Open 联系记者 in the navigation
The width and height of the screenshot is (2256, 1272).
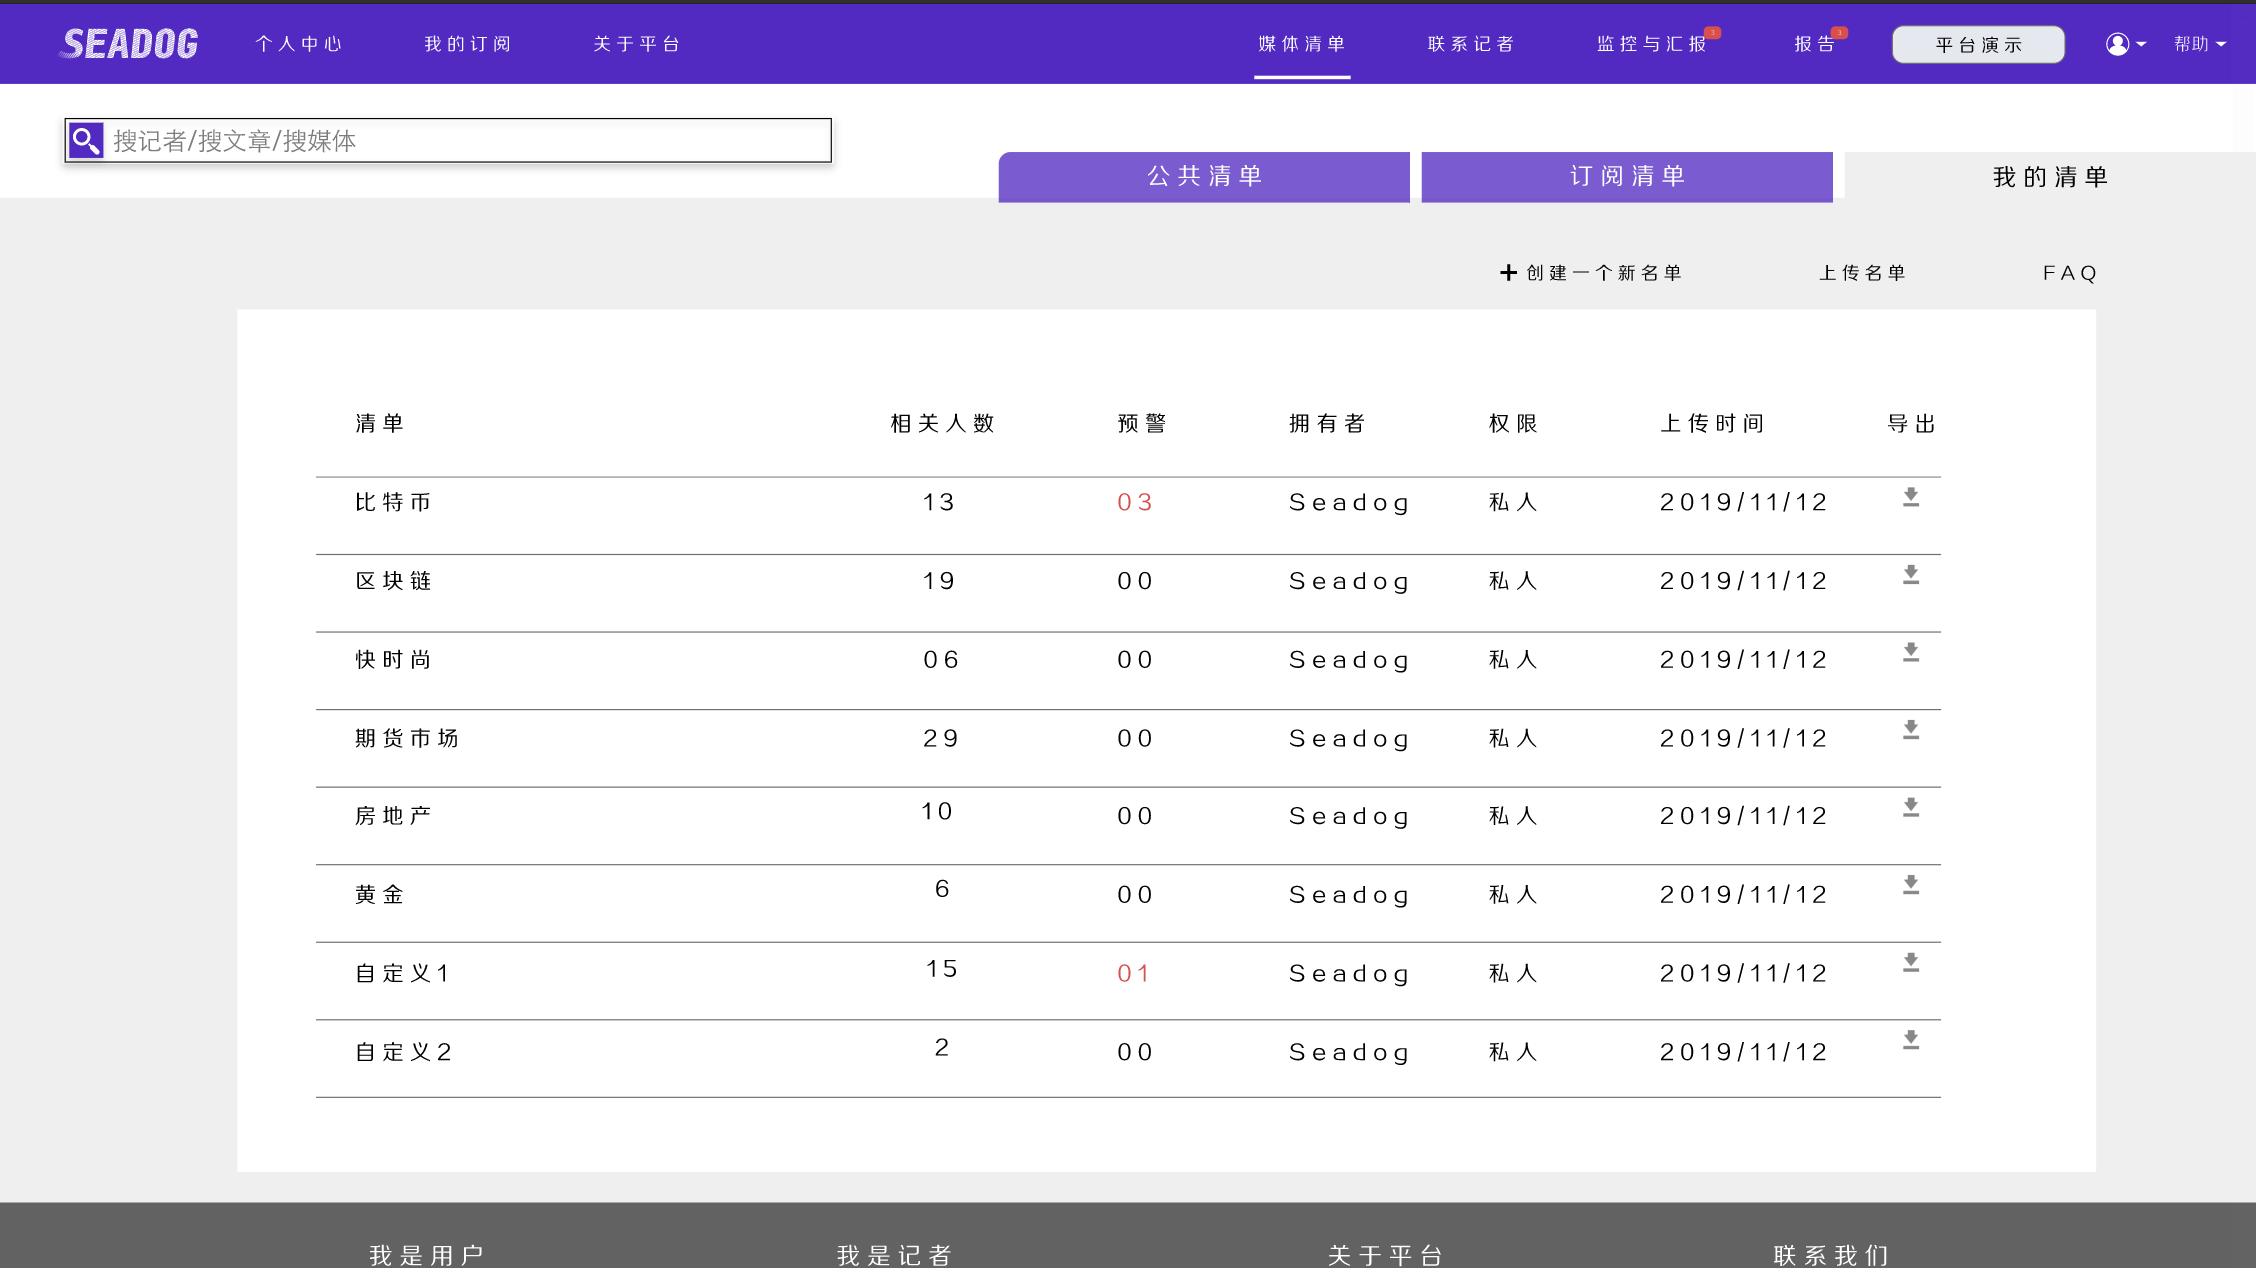1471,44
